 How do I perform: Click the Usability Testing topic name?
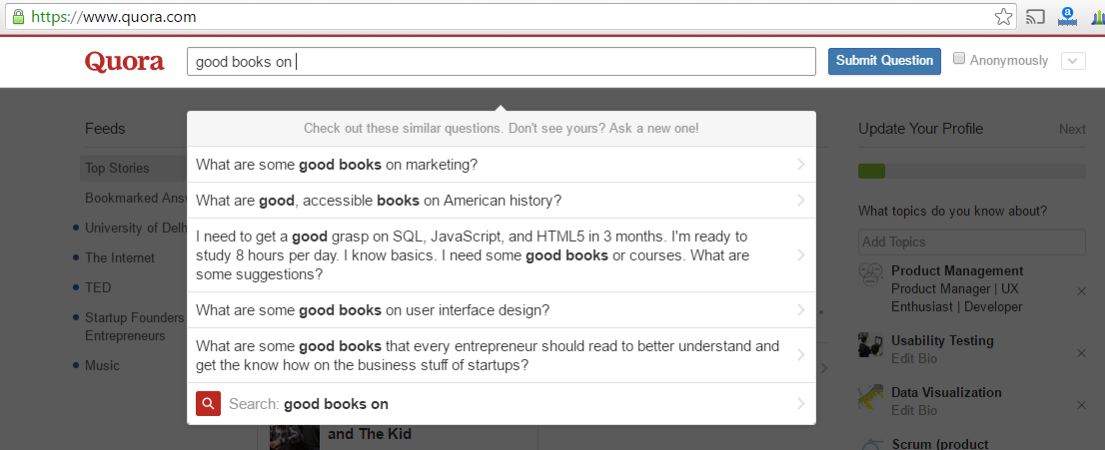pyautogui.click(x=942, y=341)
